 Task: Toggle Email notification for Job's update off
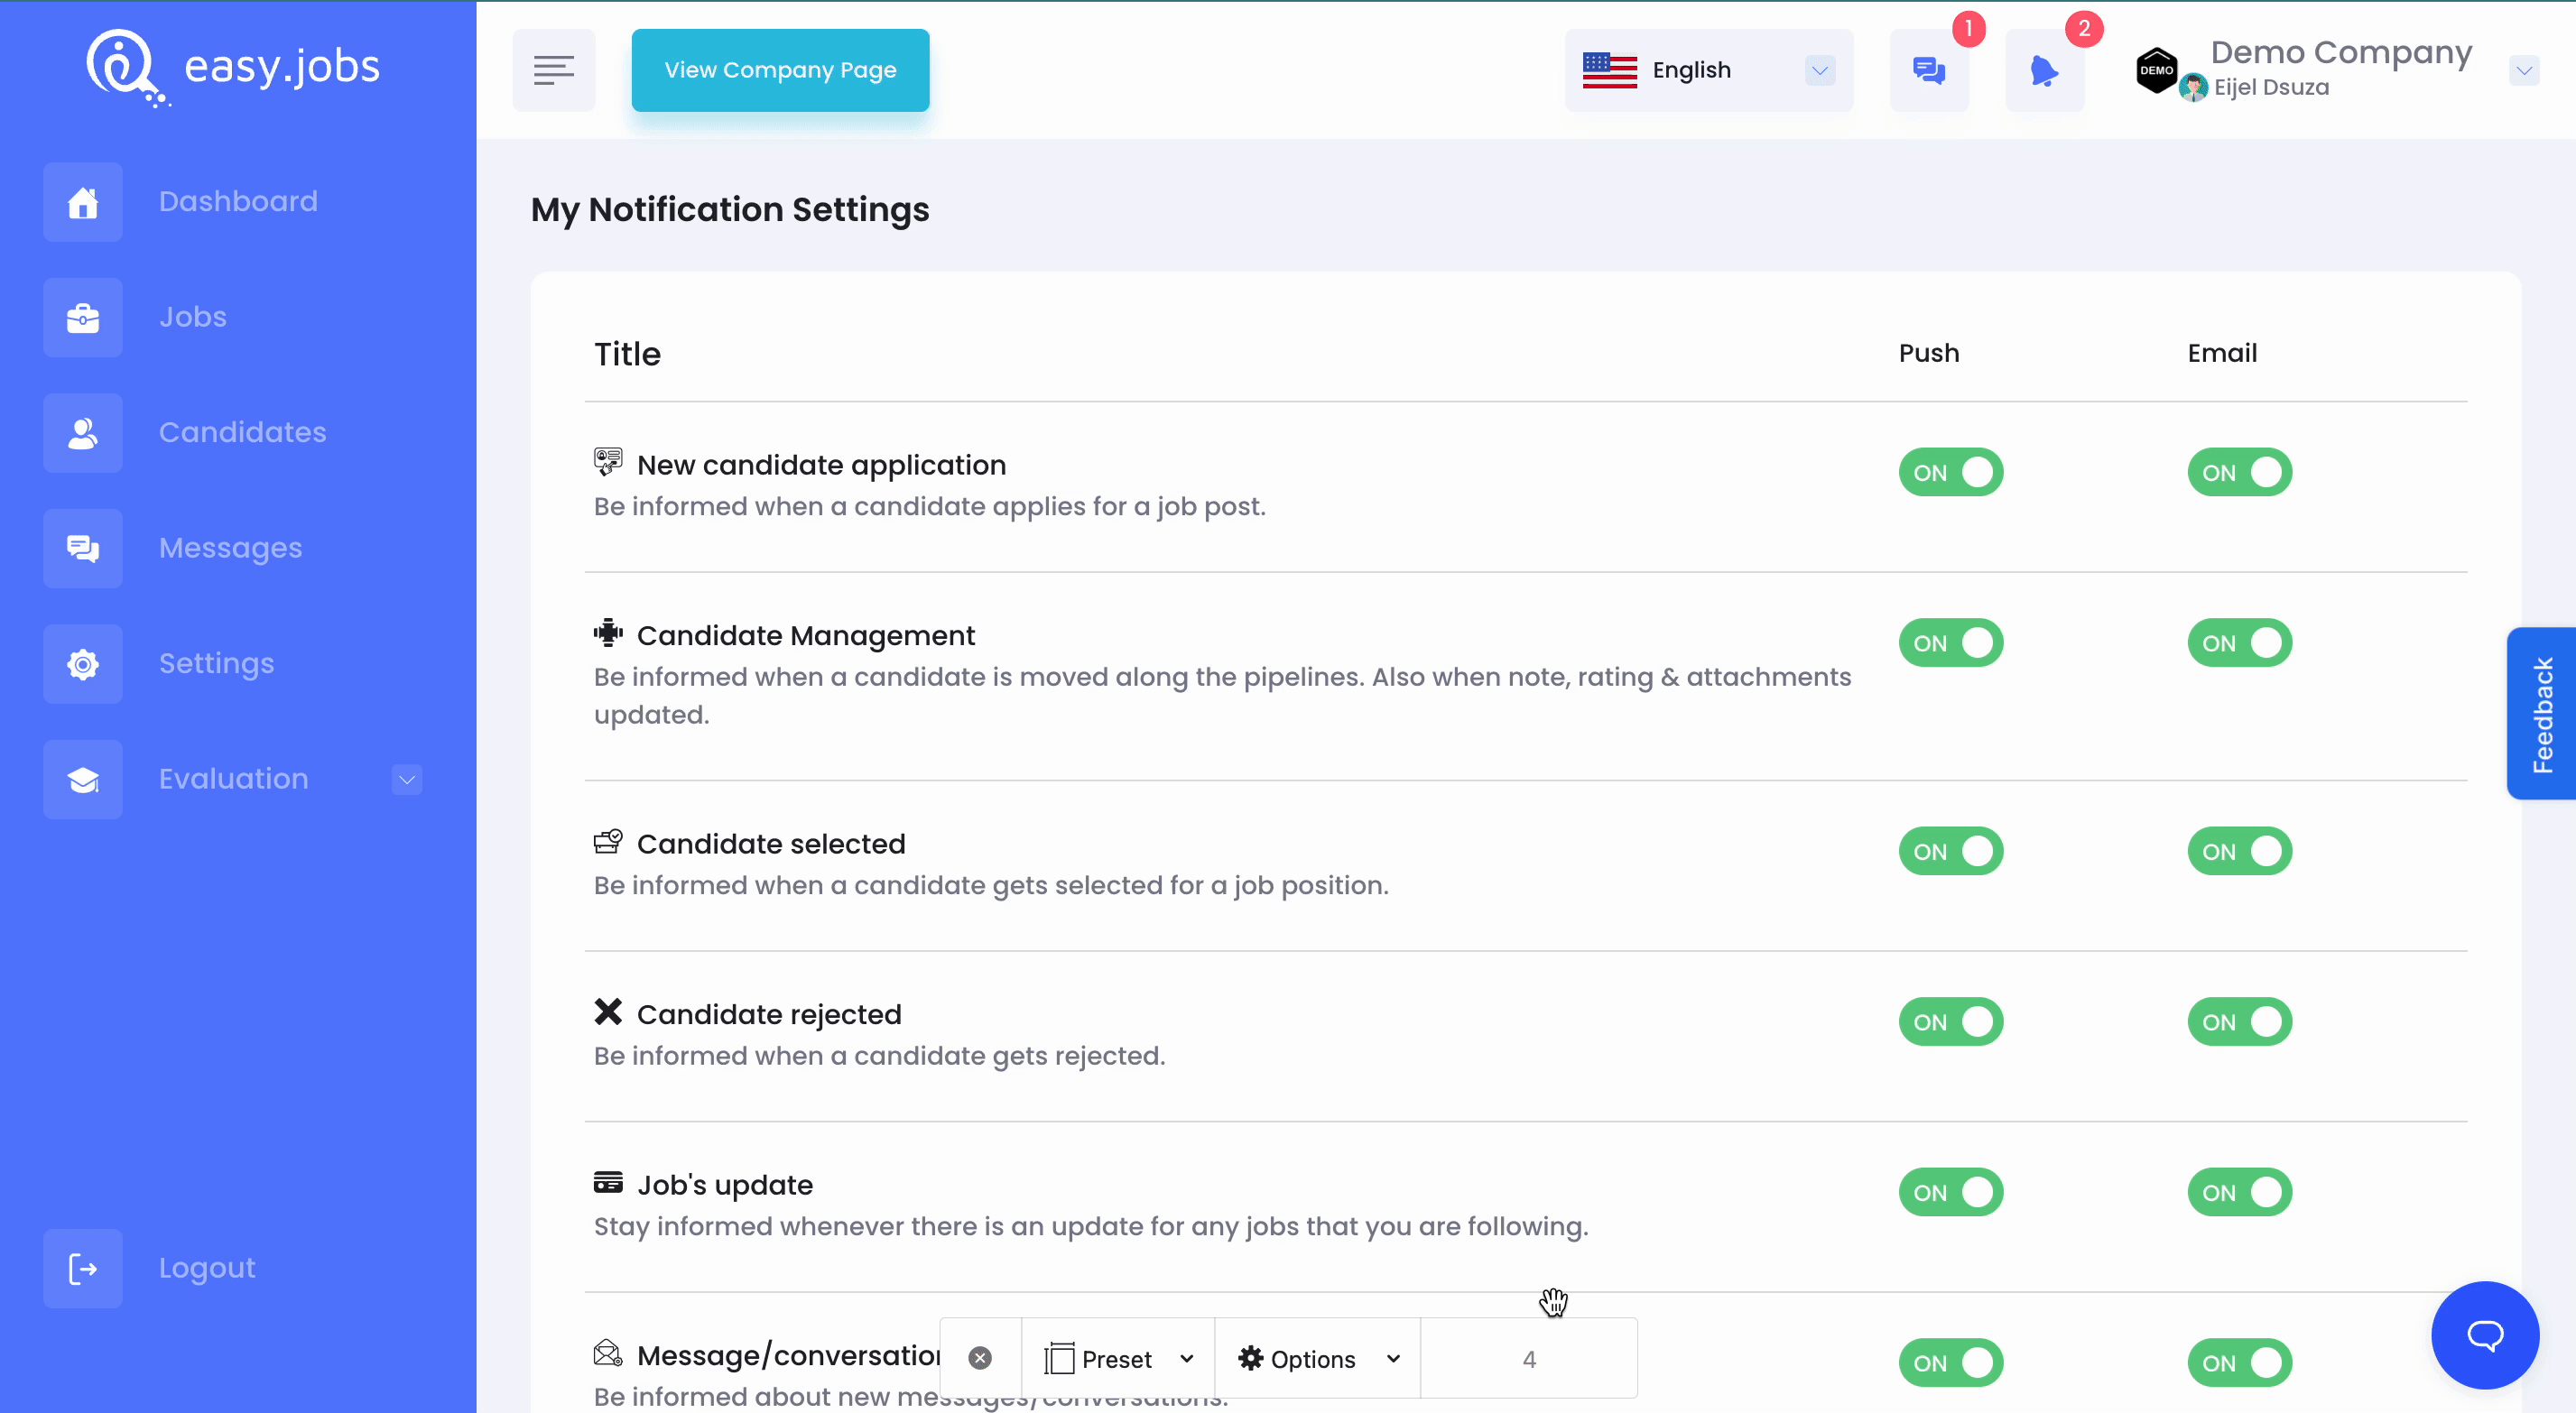(x=2238, y=1192)
